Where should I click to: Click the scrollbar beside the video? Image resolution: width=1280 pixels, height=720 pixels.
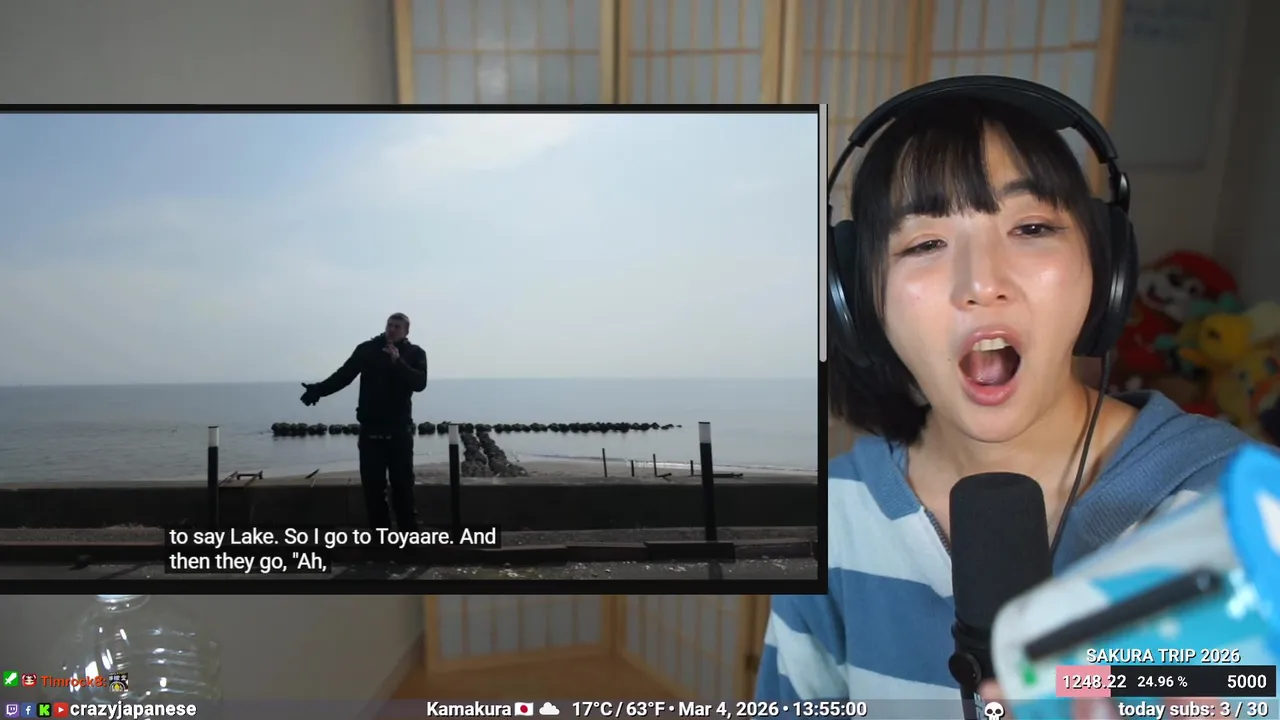(823, 234)
